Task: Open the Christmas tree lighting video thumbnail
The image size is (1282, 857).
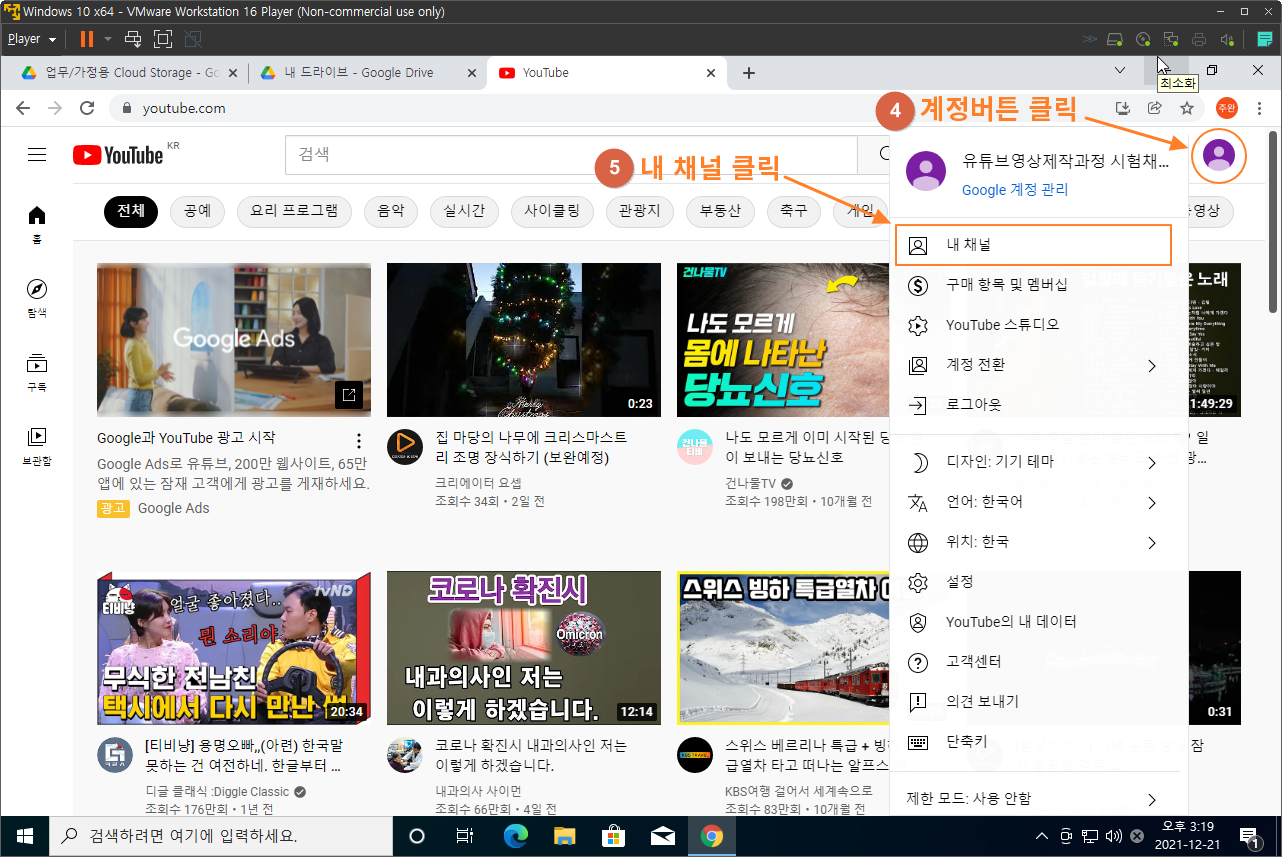Action: 524,340
